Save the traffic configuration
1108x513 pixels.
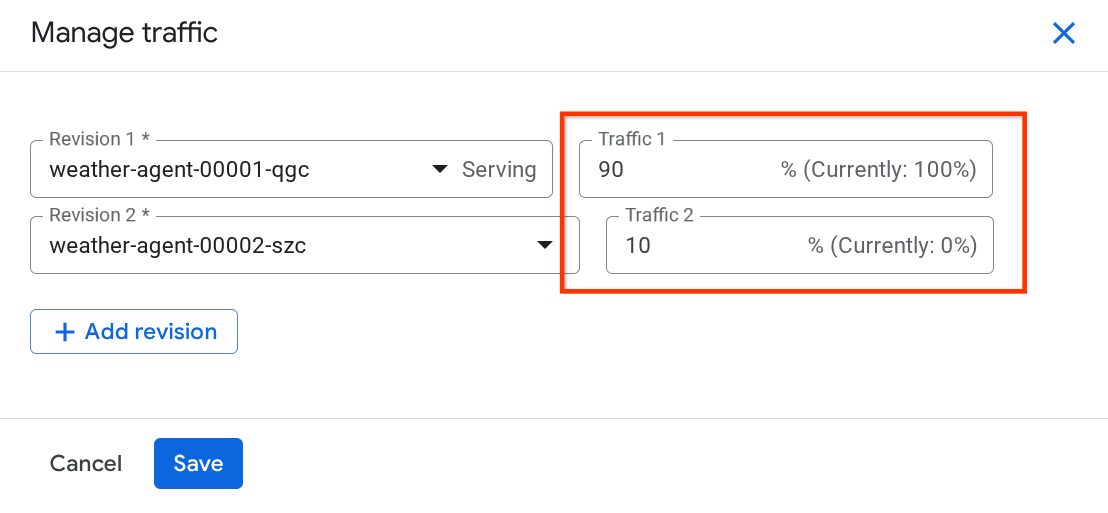198,464
